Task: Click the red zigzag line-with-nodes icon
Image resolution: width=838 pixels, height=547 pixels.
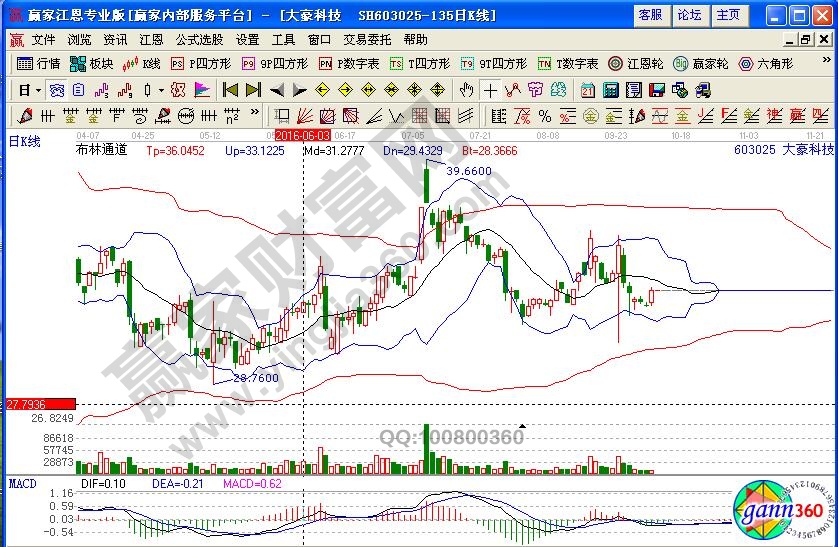Action: [513, 90]
